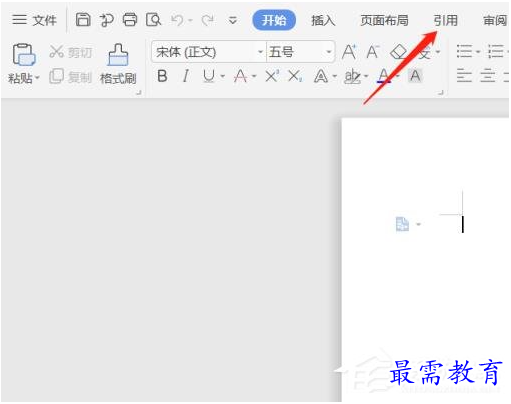The image size is (511, 404).
Task: Switch to the 审阅 tab
Action: (495, 20)
